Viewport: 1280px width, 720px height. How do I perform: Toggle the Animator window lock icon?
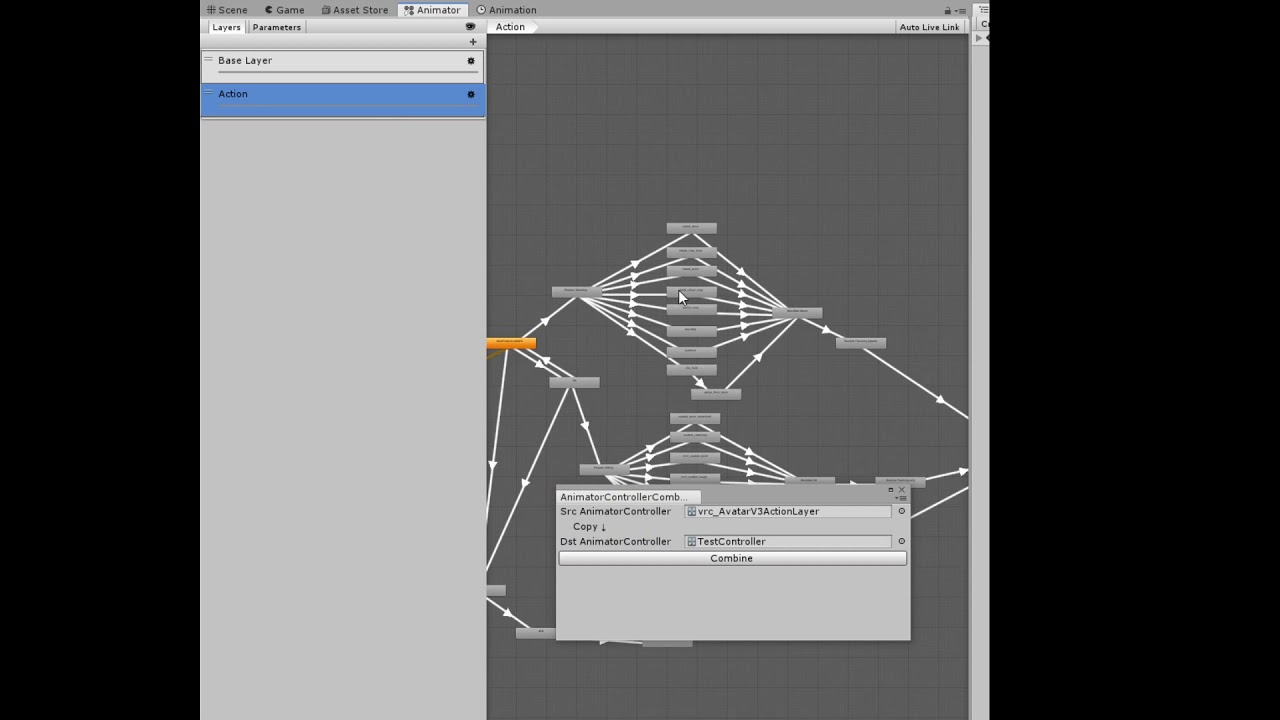(x=947, y=11)
